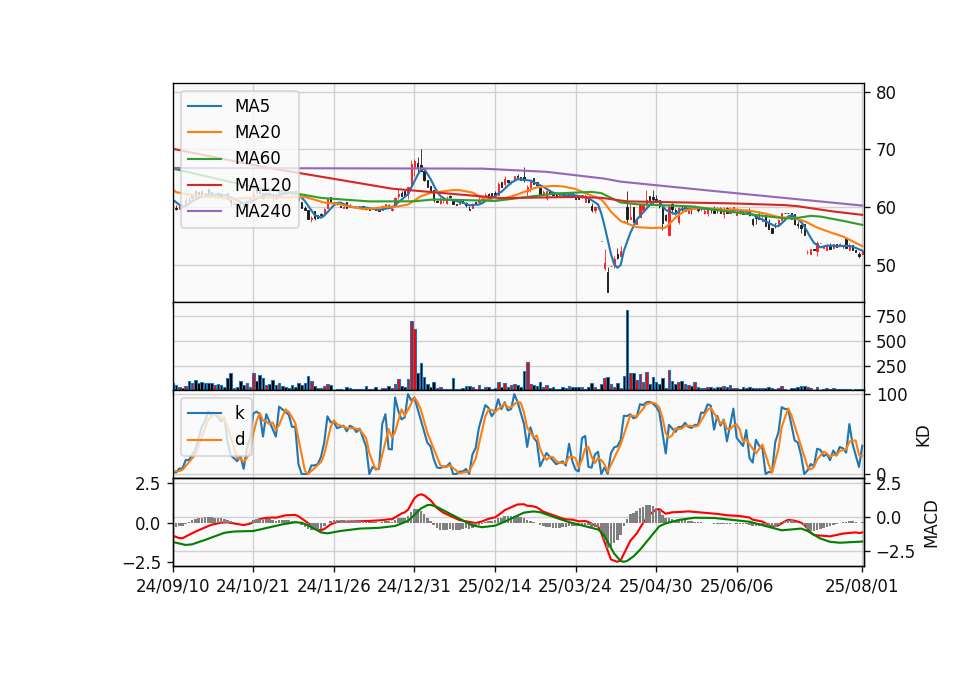
Task: Click the 24/11/26 date axis label
Action: (334, 586)
